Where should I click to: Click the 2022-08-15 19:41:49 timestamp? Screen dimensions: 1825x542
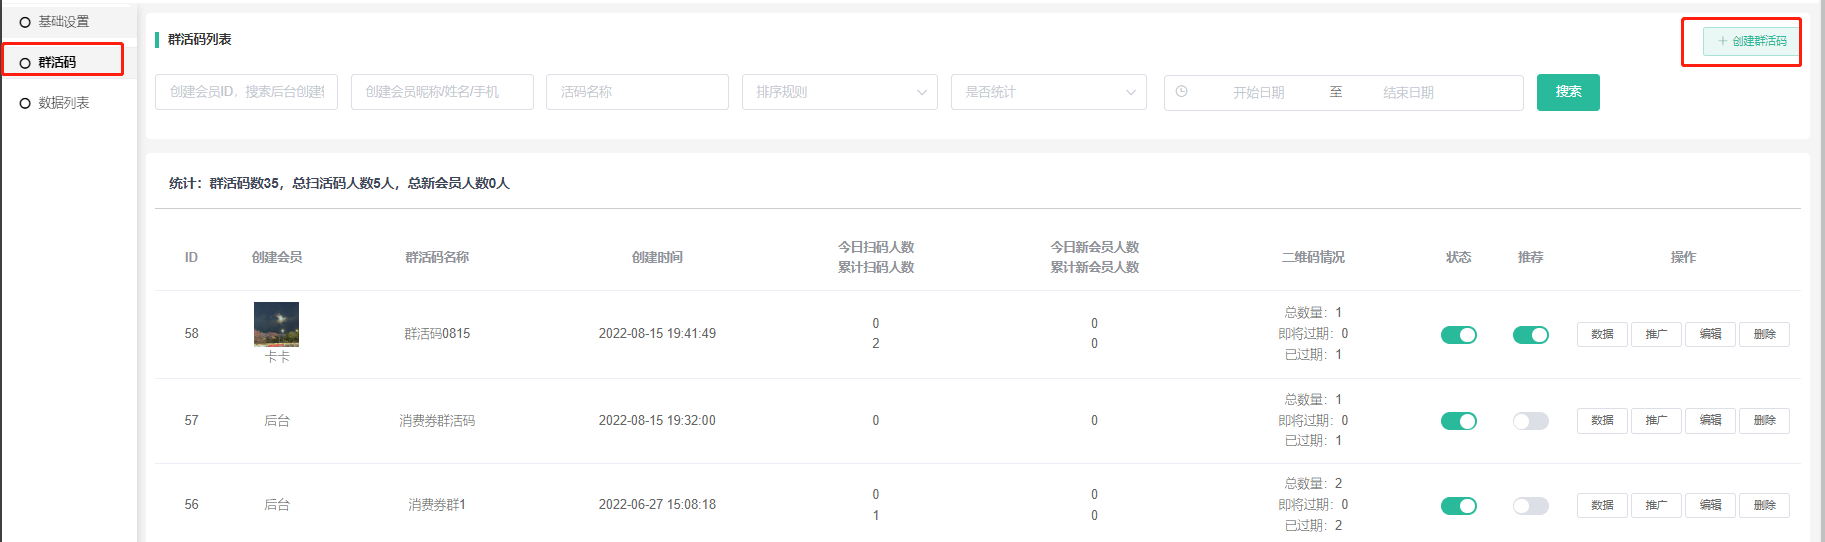[x=657, y=334]
